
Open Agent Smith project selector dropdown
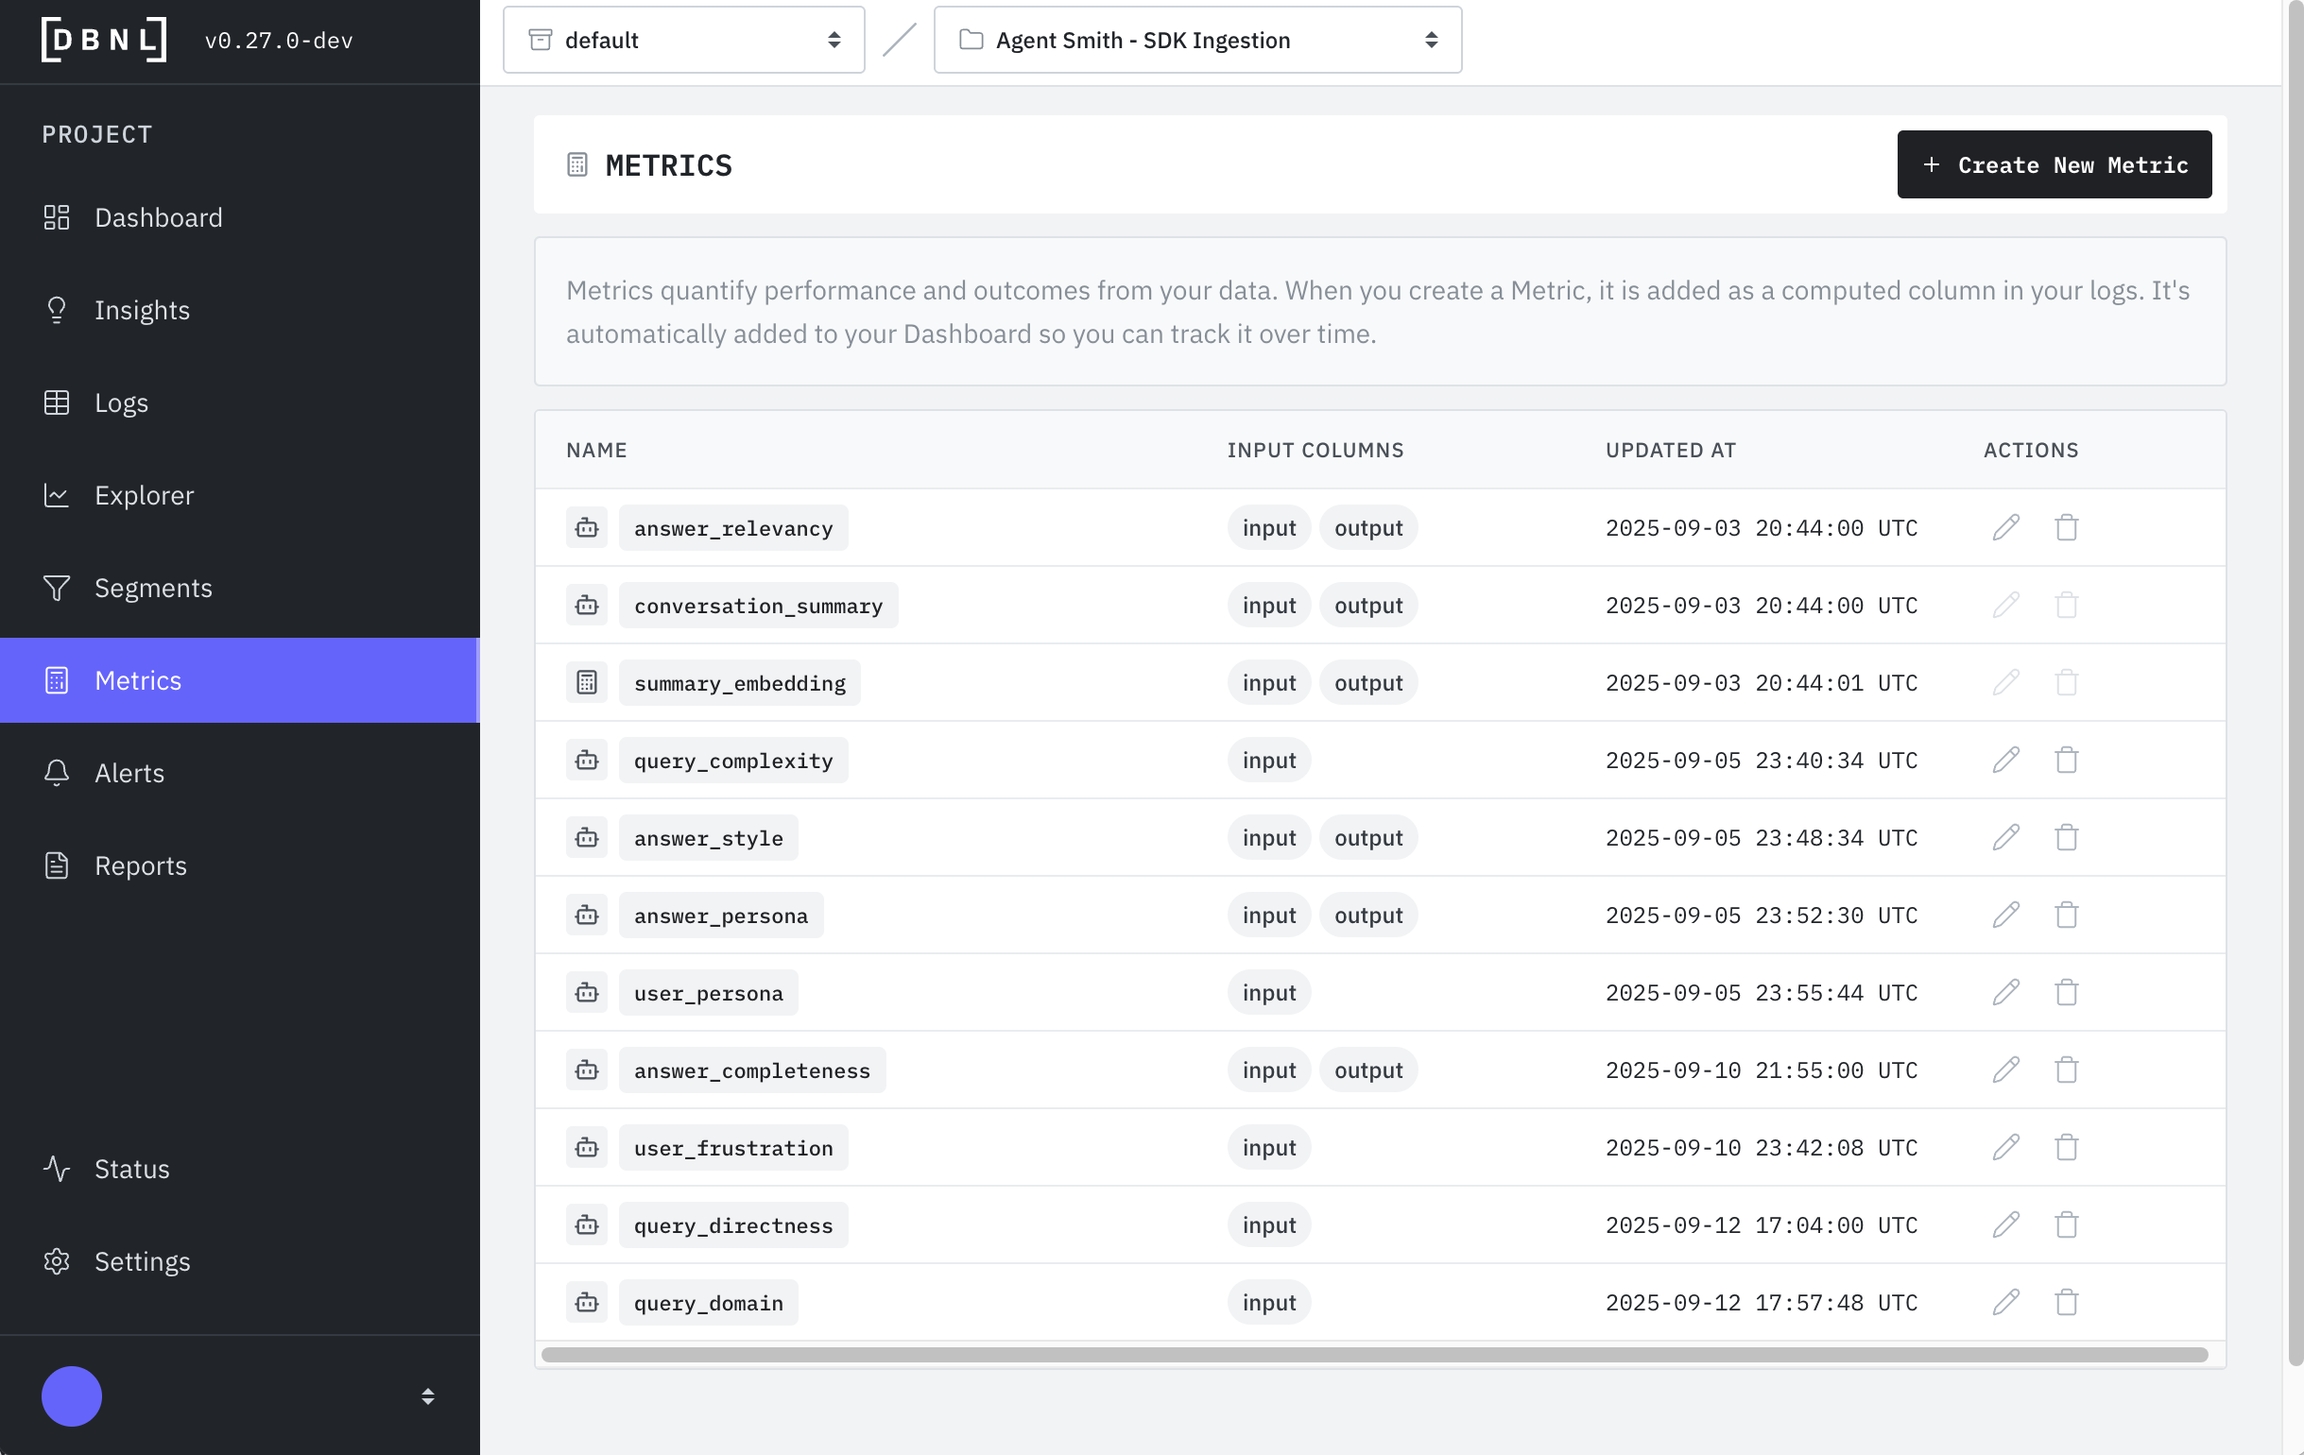(1197, 40)
